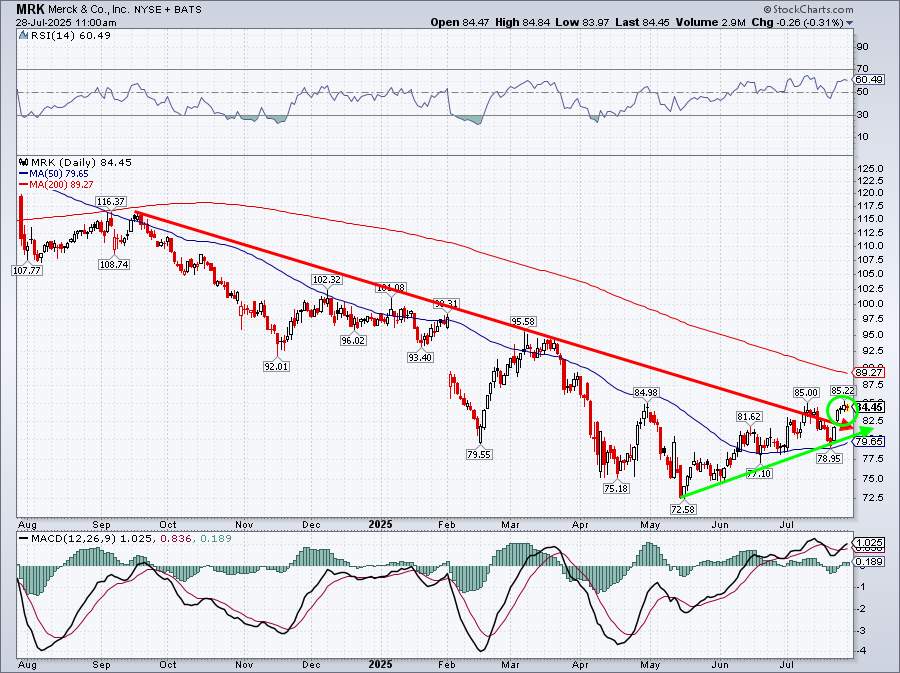
Task: Click the MRK (Daily) candlestick legend icon
Action: 24,161
